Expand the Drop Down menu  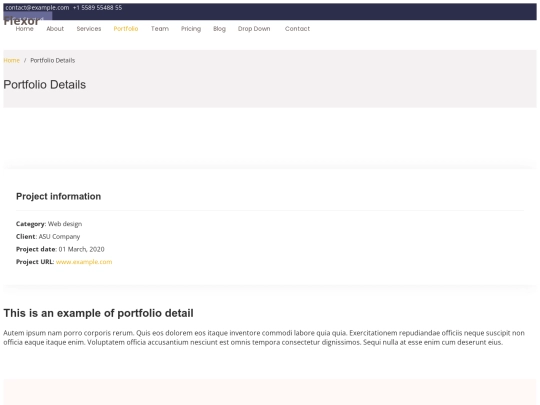254,29
